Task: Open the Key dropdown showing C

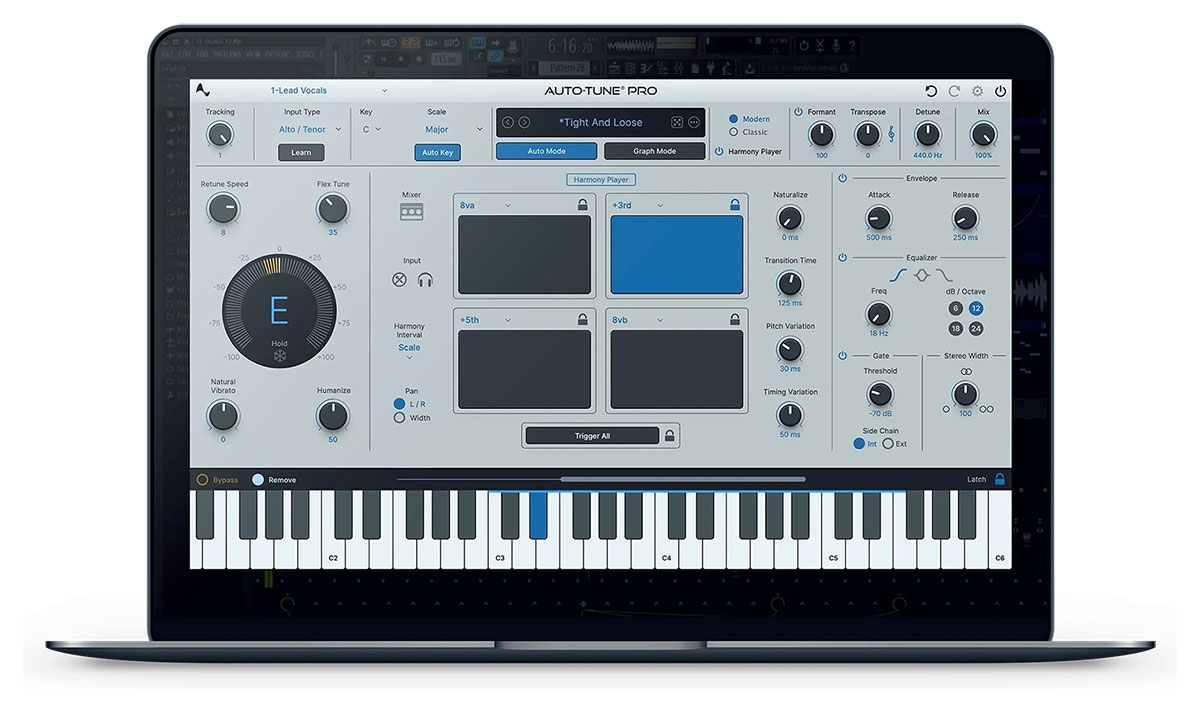Action: click(x=372, y=129)
